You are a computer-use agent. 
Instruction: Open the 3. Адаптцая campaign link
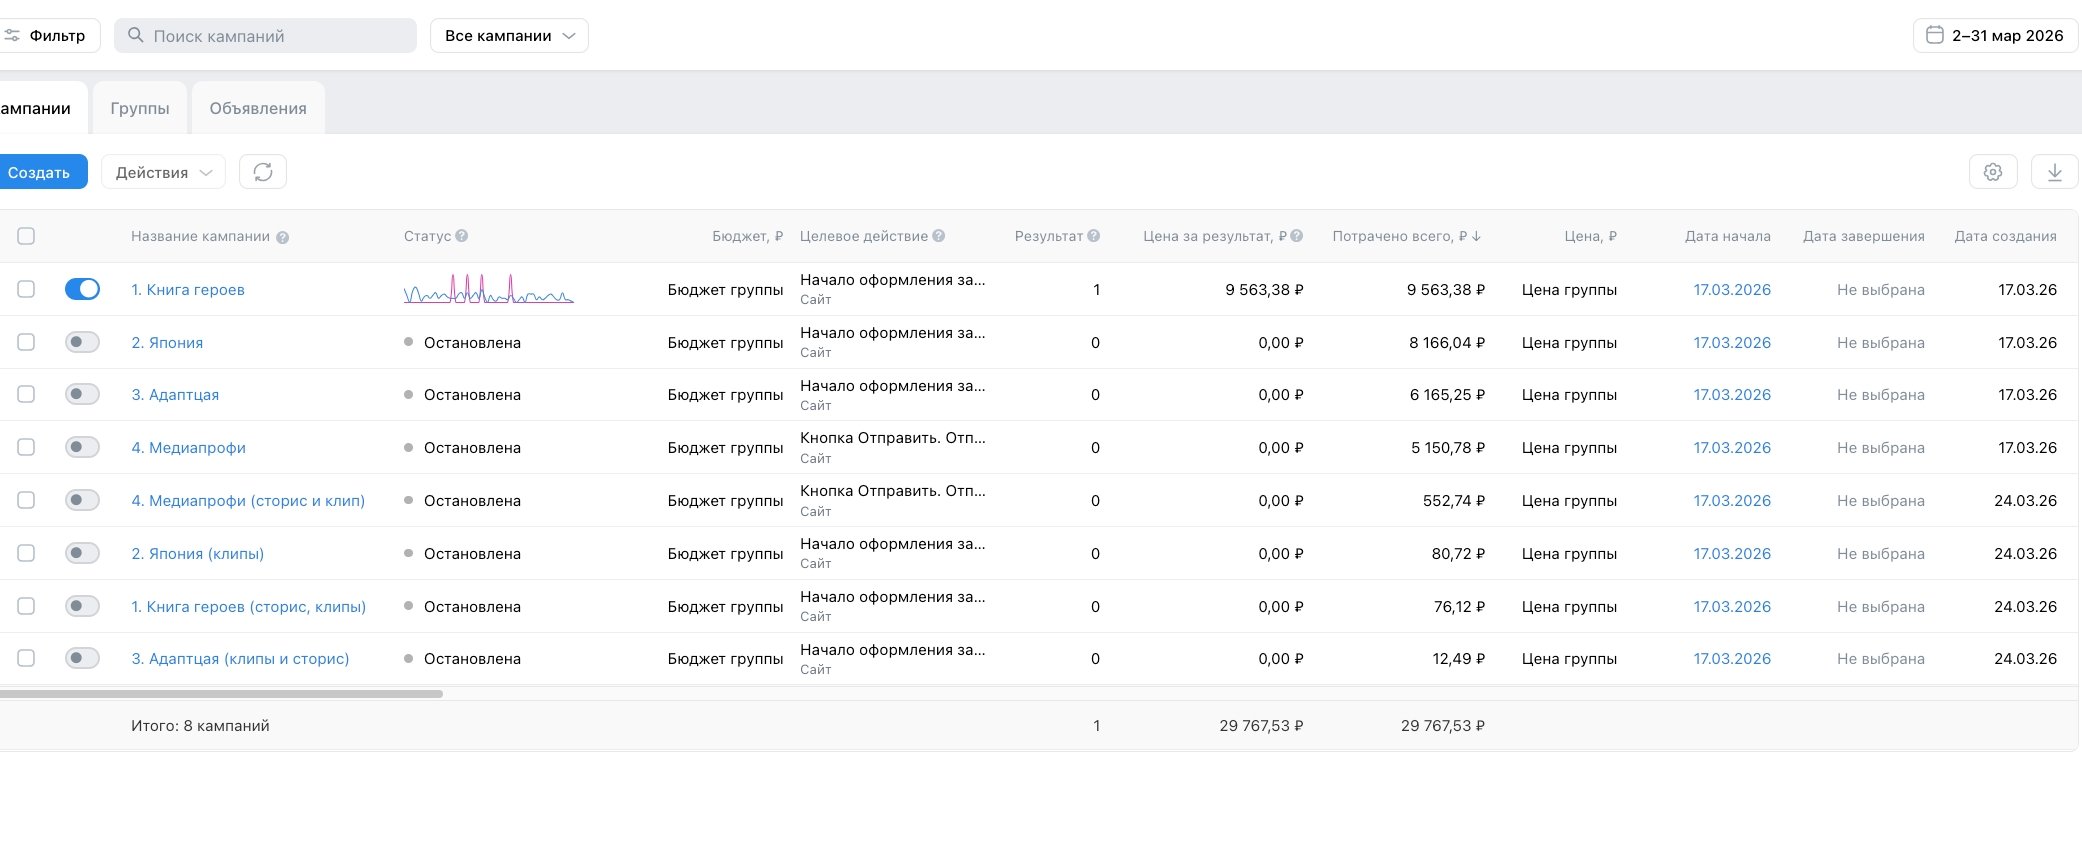[x=175, y=395]
